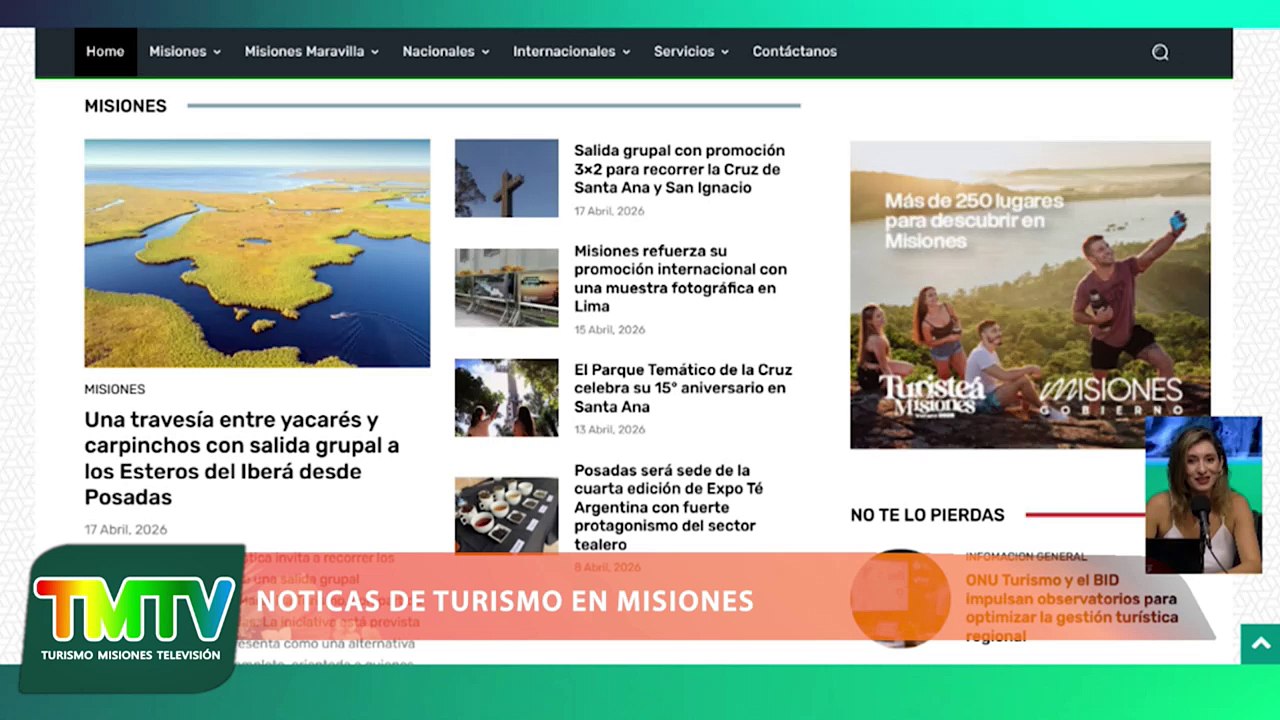Open the Parque Temático anniversary thumbnail
The height and width of the screenshot is (720, 1280).
tap(507, 398)
